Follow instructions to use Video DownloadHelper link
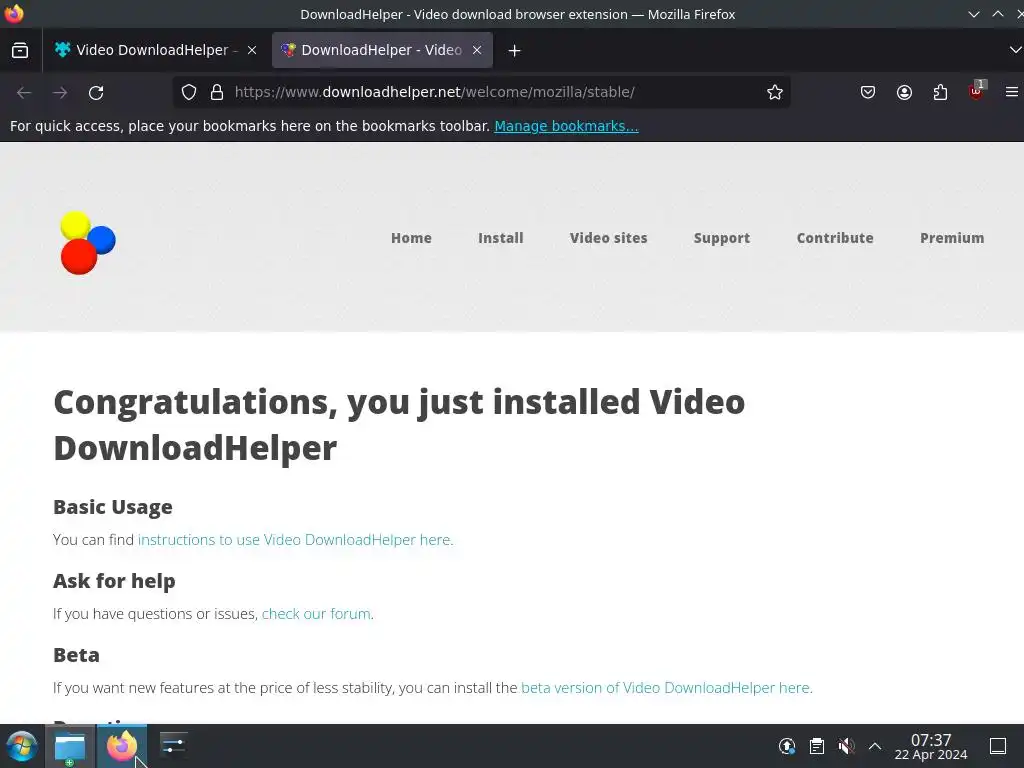The height and width of the screenshot is (768, 1024). coord(295,539)
